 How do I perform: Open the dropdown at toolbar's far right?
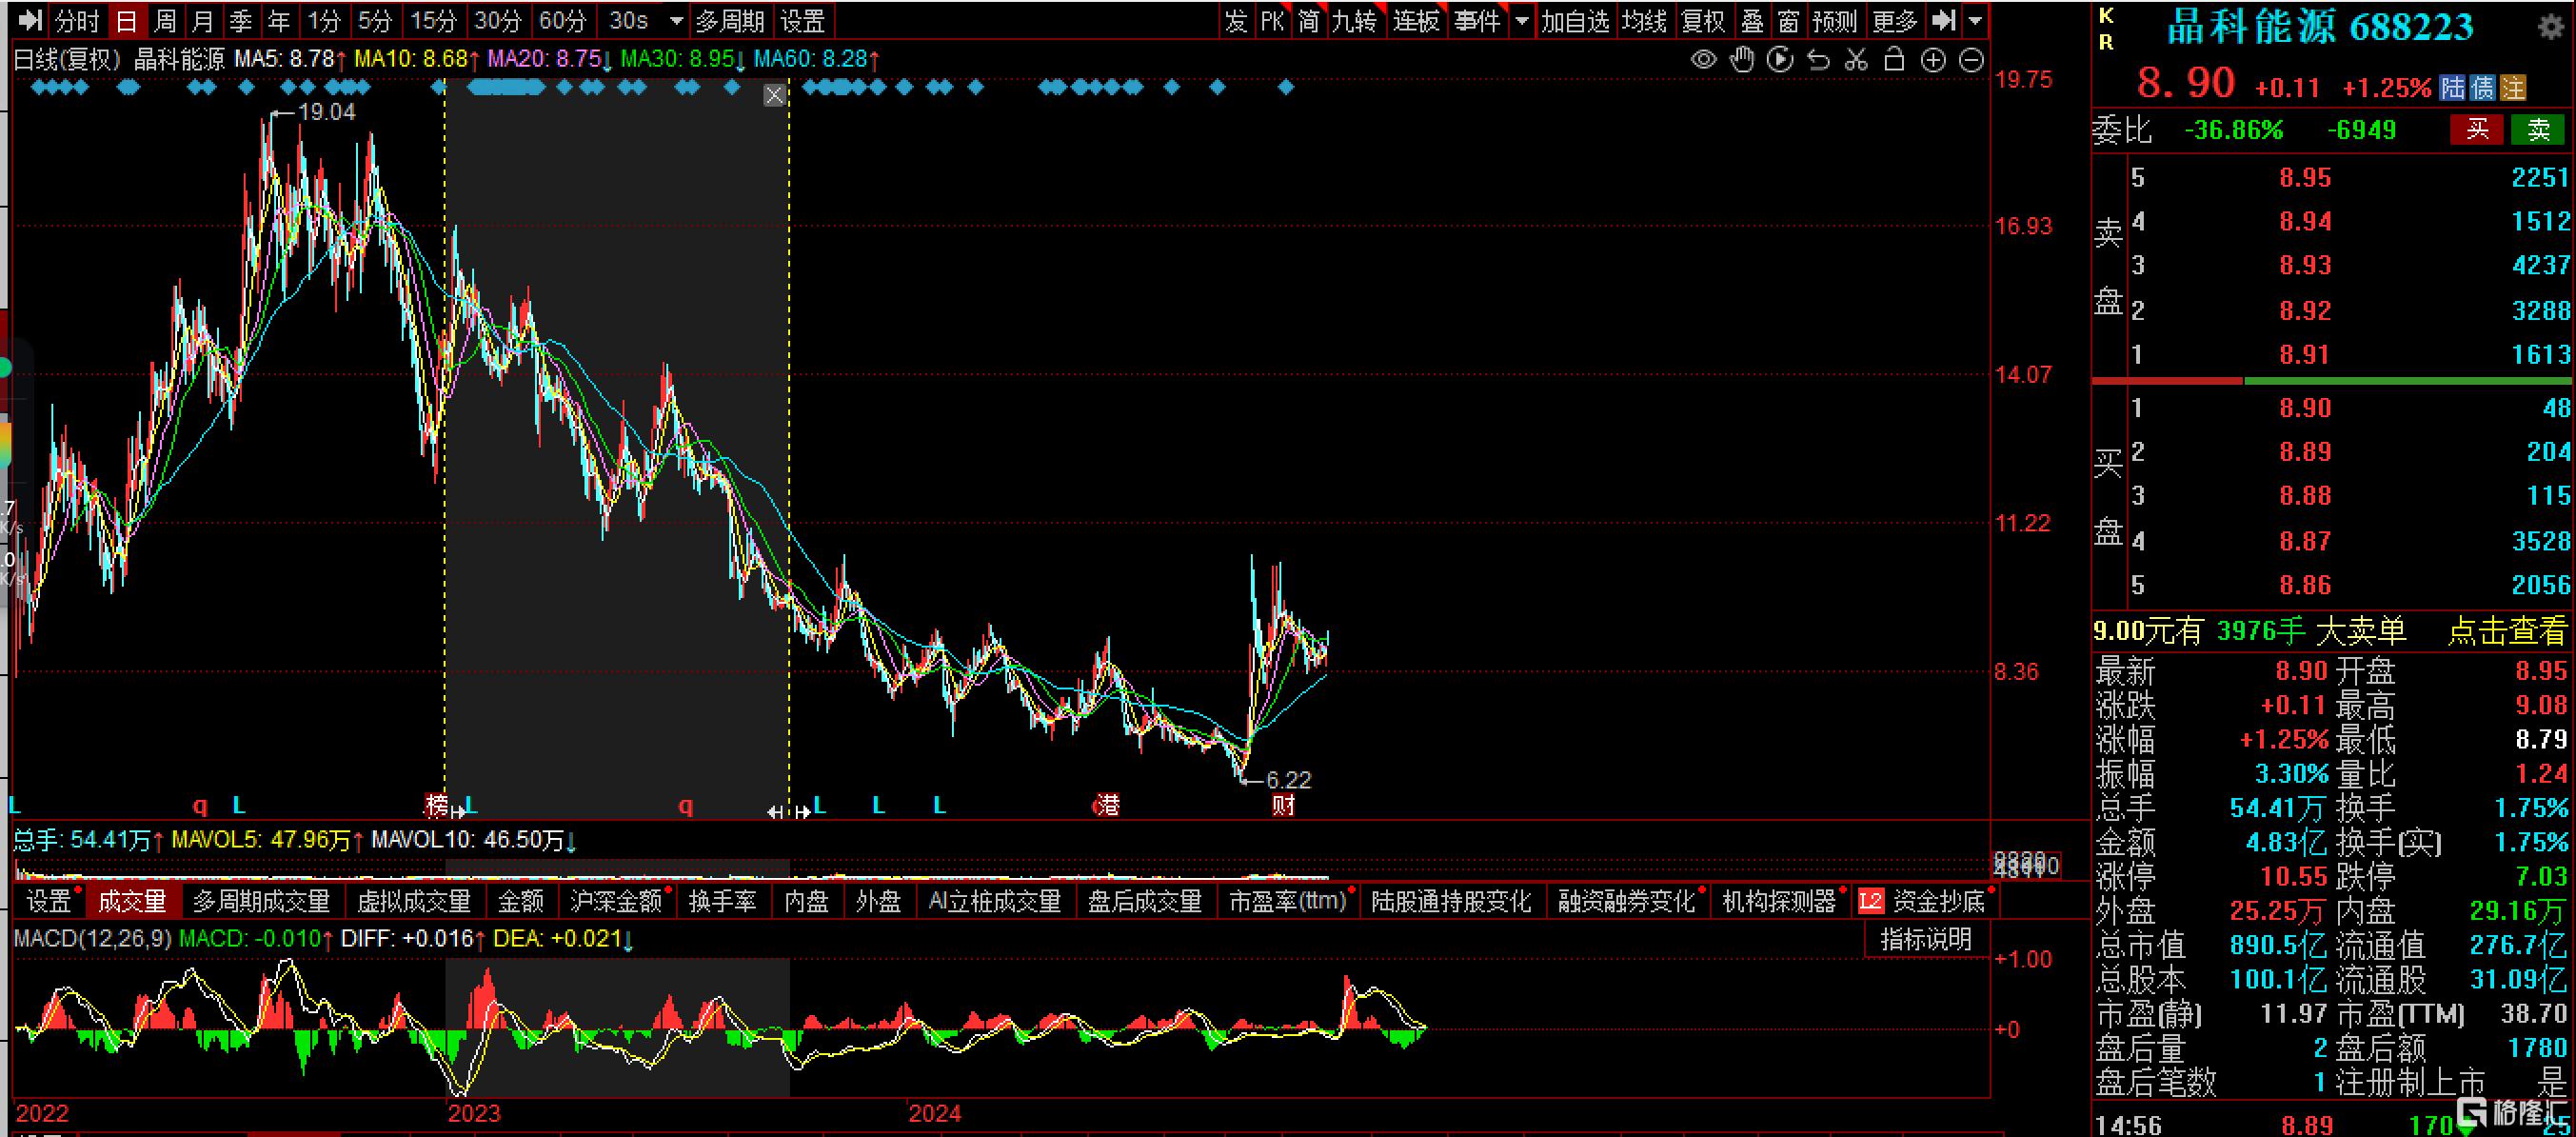click(x=1975, y=20)
